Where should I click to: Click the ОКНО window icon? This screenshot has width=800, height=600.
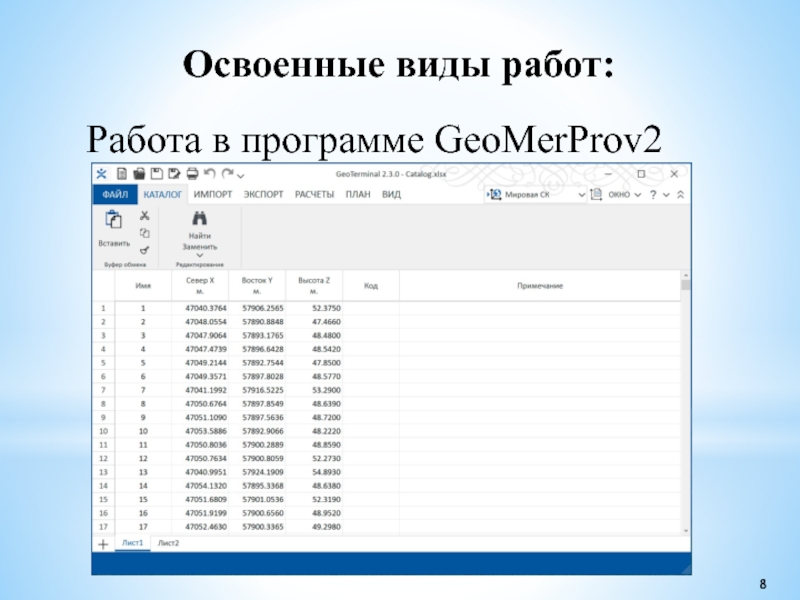point(596,194)
